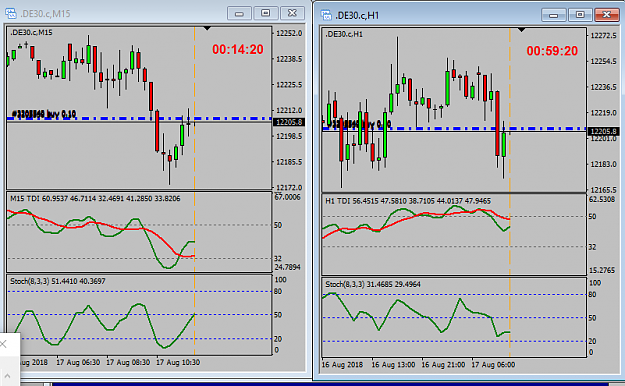Click Stoch(8,3,3) 51.4410 label in M15 window

pyautogui.click(x=57, y=281)
